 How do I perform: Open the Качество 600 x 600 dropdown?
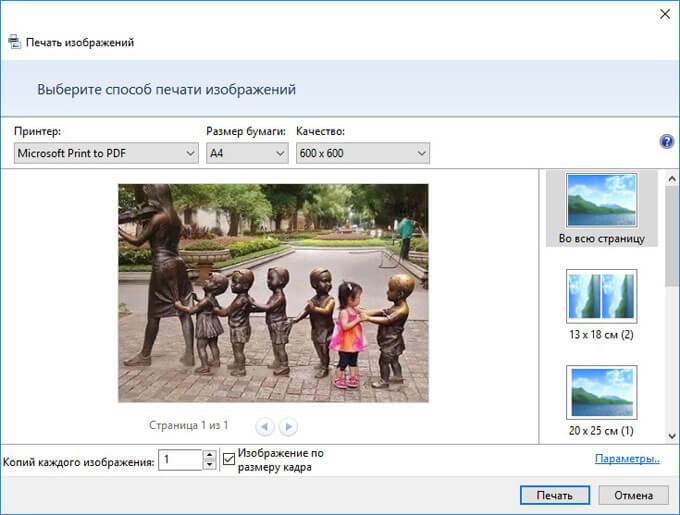click(362, 153)
